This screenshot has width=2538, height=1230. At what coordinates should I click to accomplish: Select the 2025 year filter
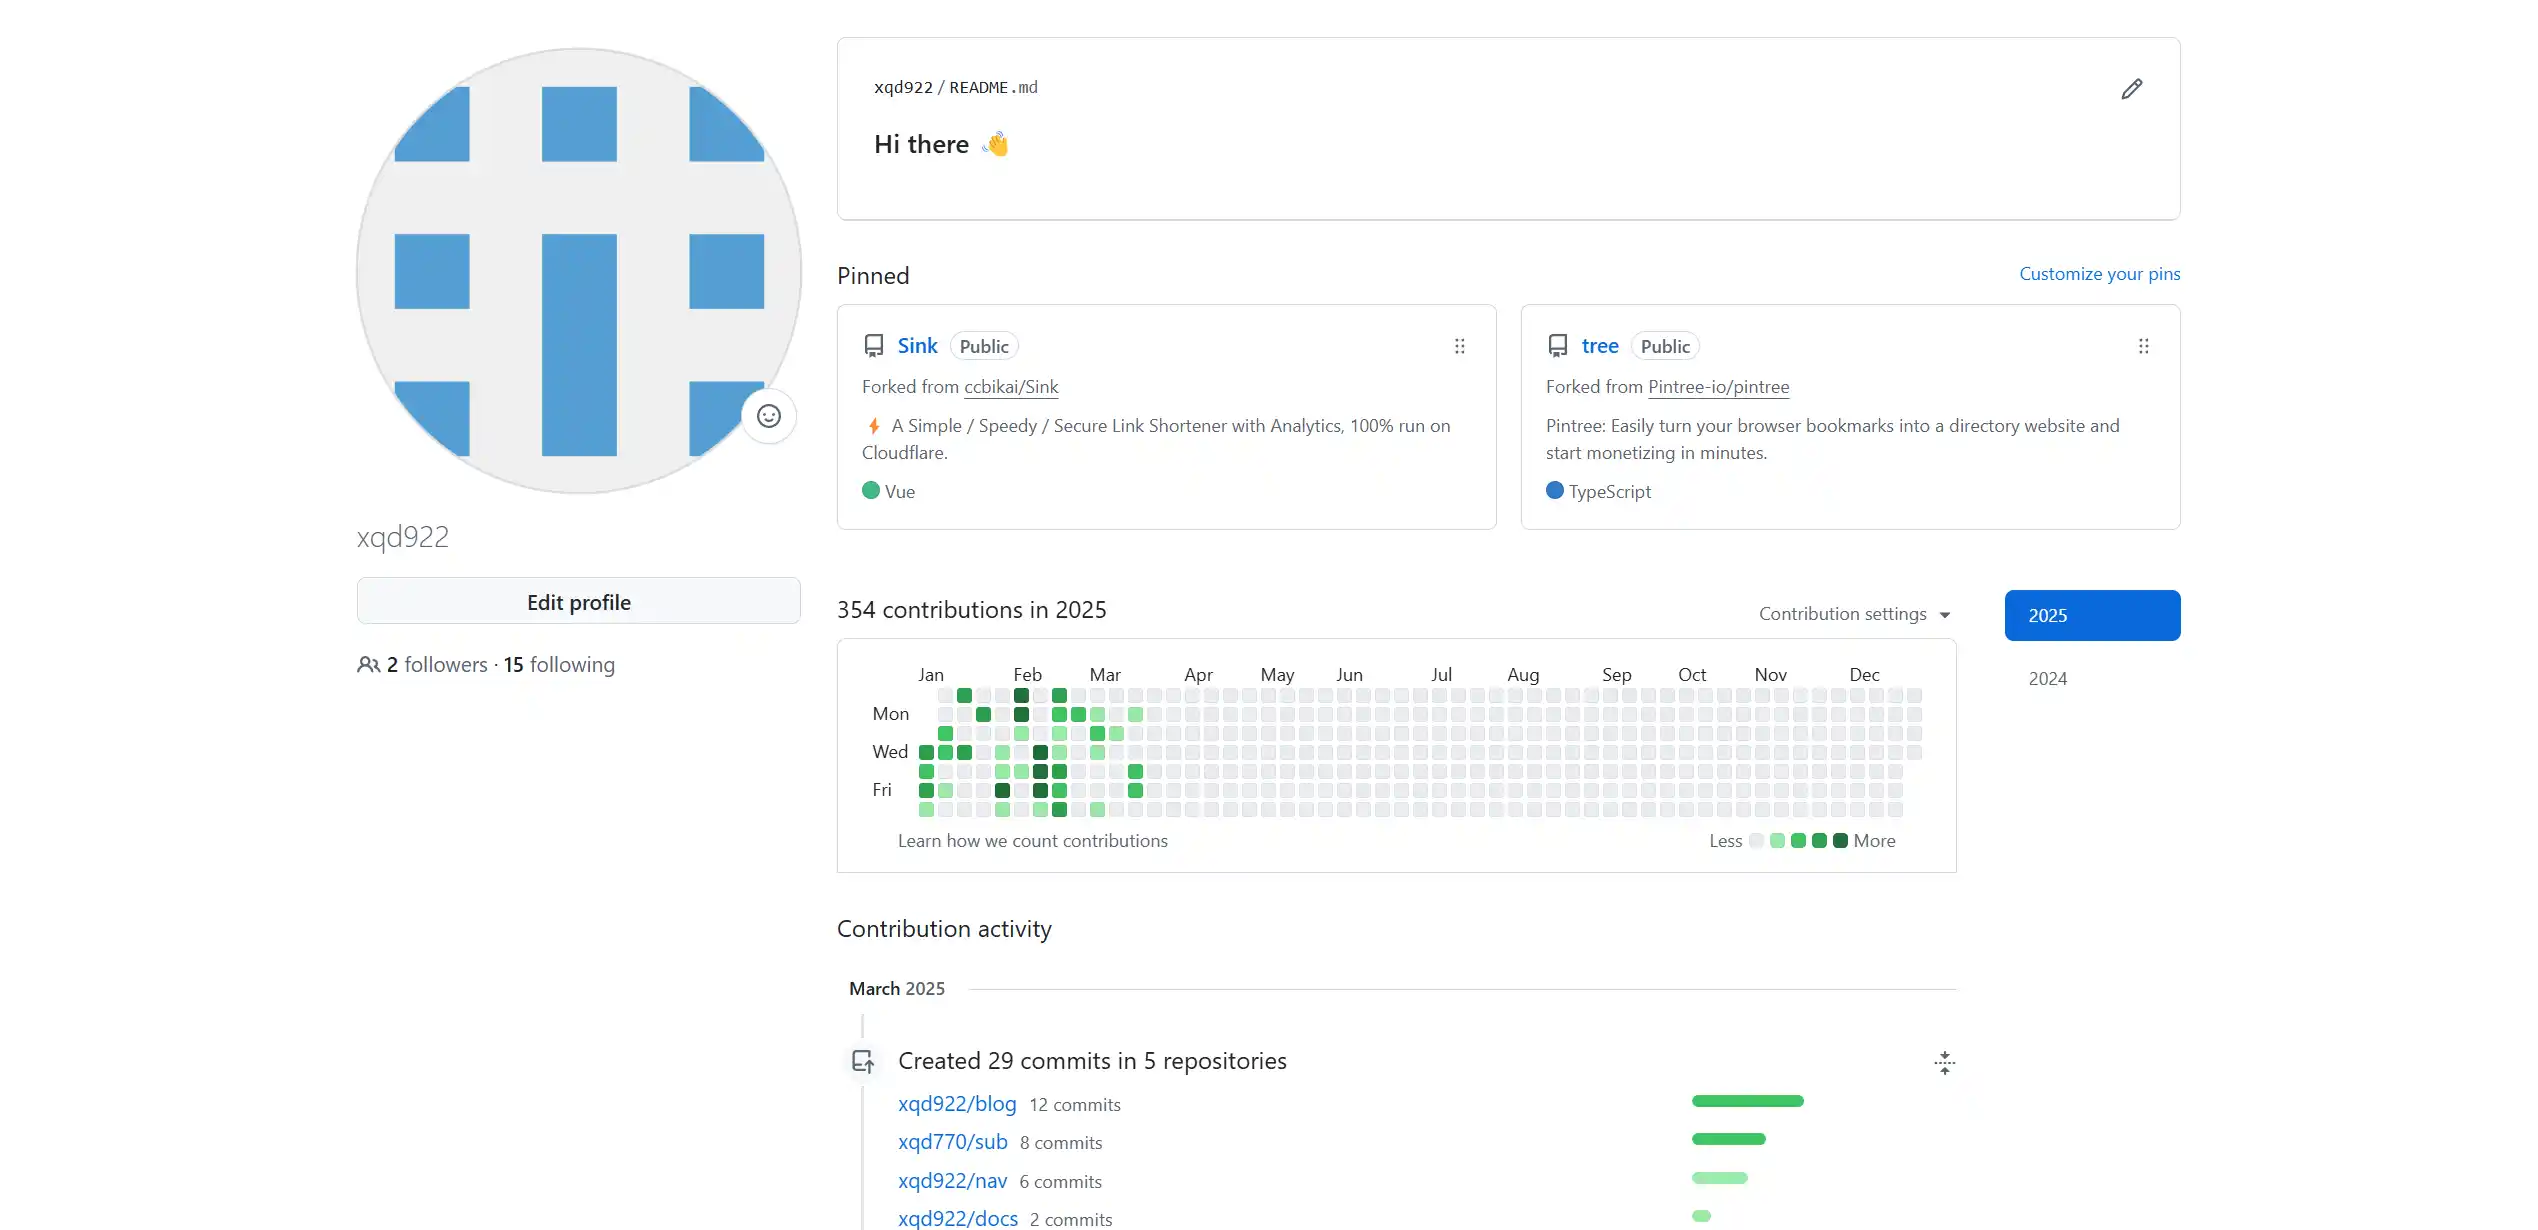click(2092, 615)
